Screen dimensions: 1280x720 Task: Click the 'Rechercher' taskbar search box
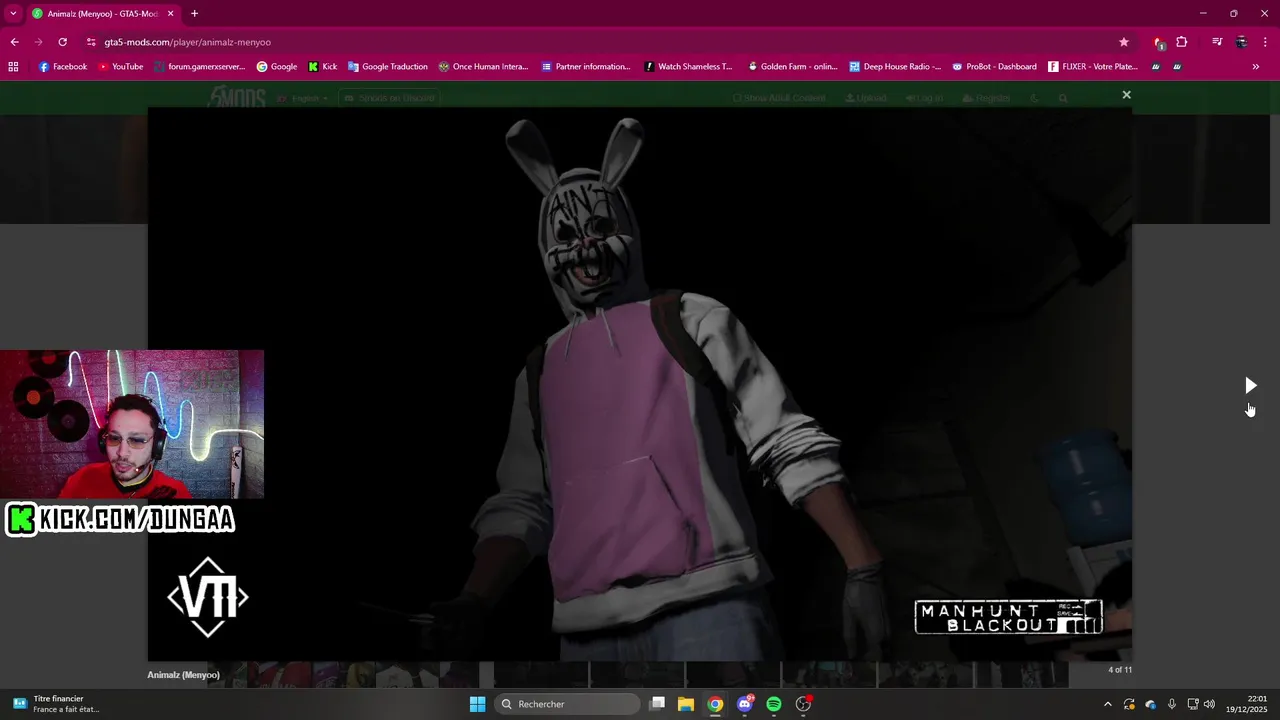point(568,704)
